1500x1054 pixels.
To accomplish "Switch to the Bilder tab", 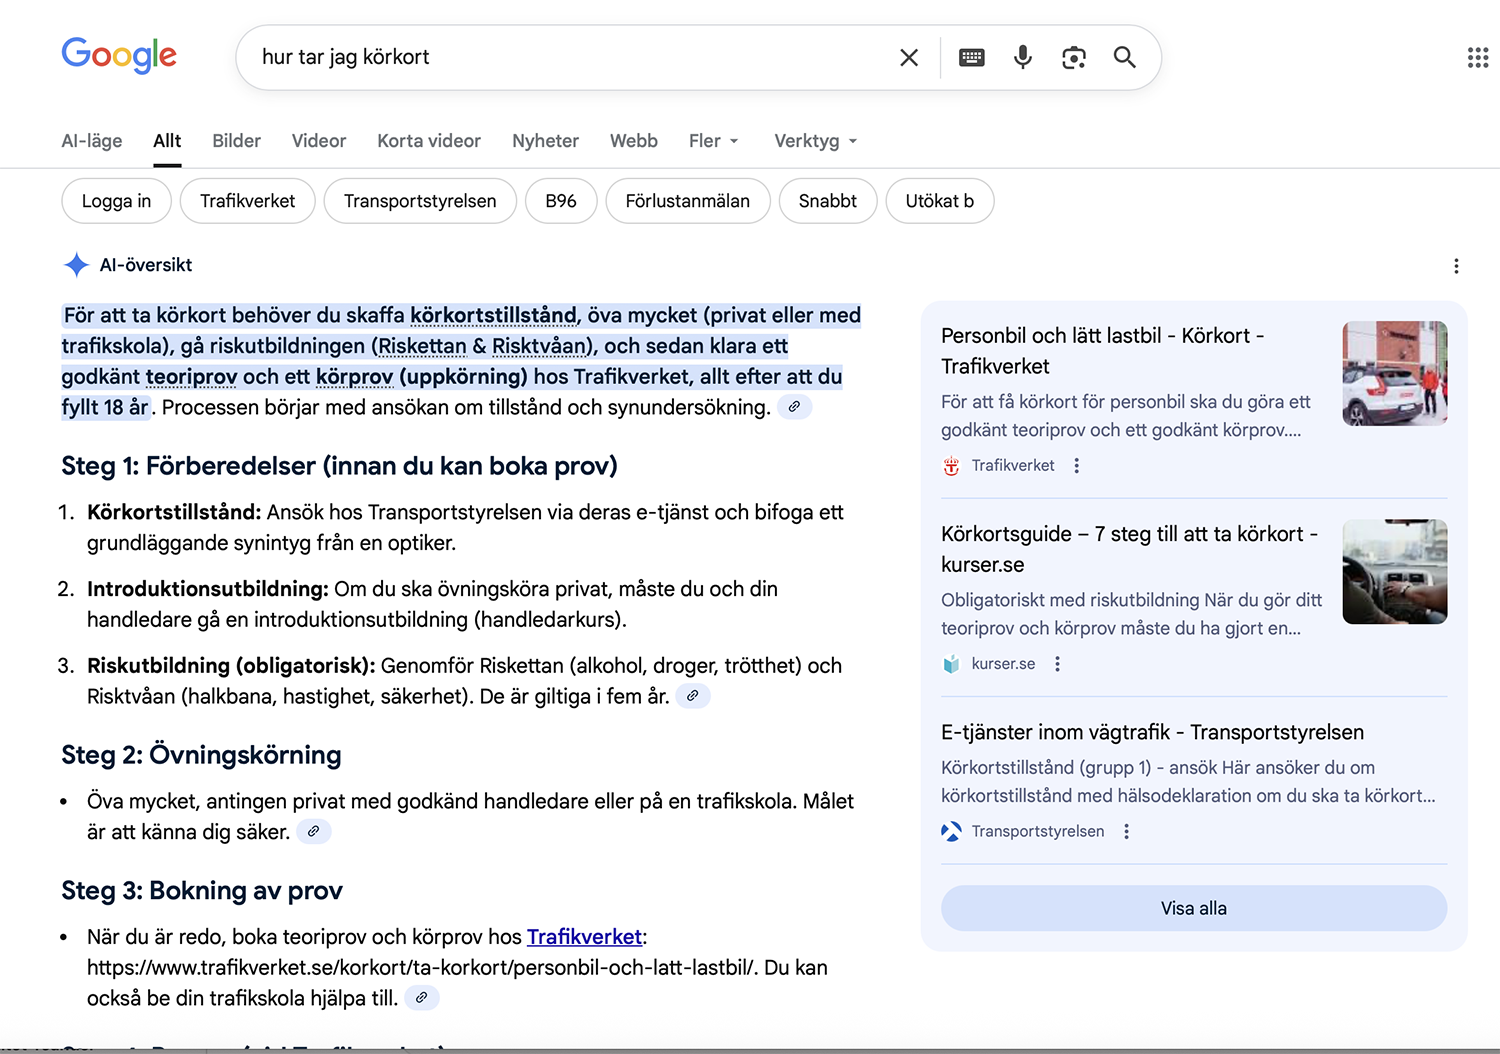I will pyautogui.click(x=236, y=141).
